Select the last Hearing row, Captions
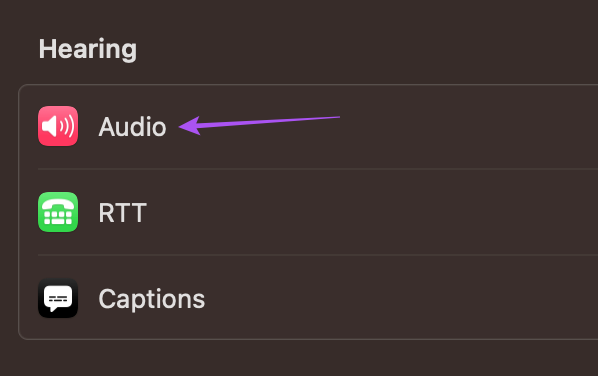598x376 pixels. tap(309, 298)
